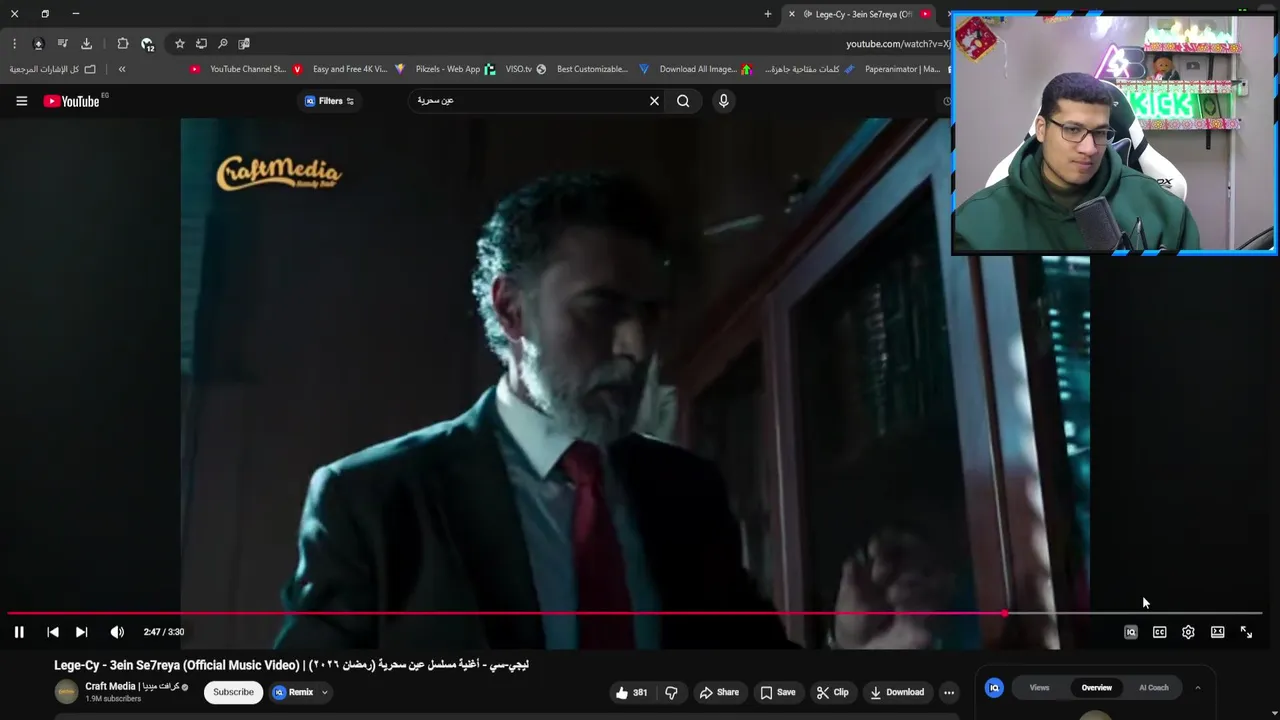This screenshot has width=1280, height=720.
Task: Pause the video playback
Action: tap(19, 632)
